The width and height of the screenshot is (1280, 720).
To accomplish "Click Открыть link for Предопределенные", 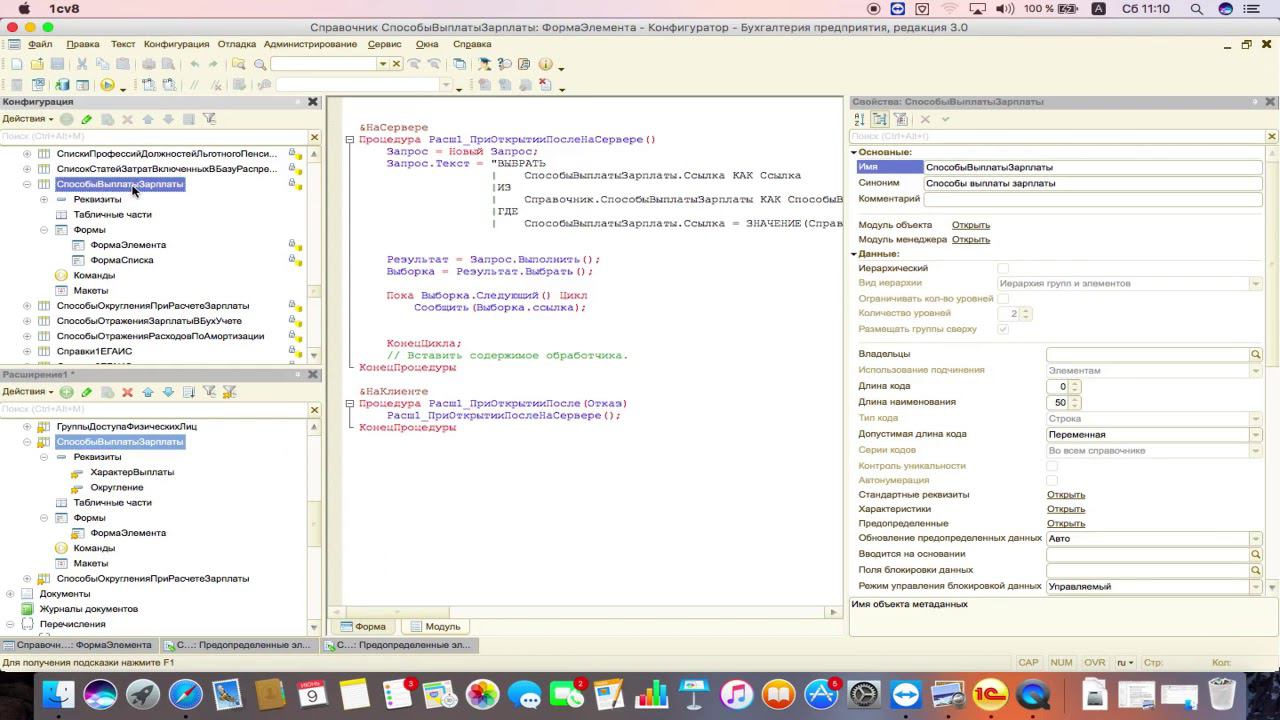I will 1065,523.
